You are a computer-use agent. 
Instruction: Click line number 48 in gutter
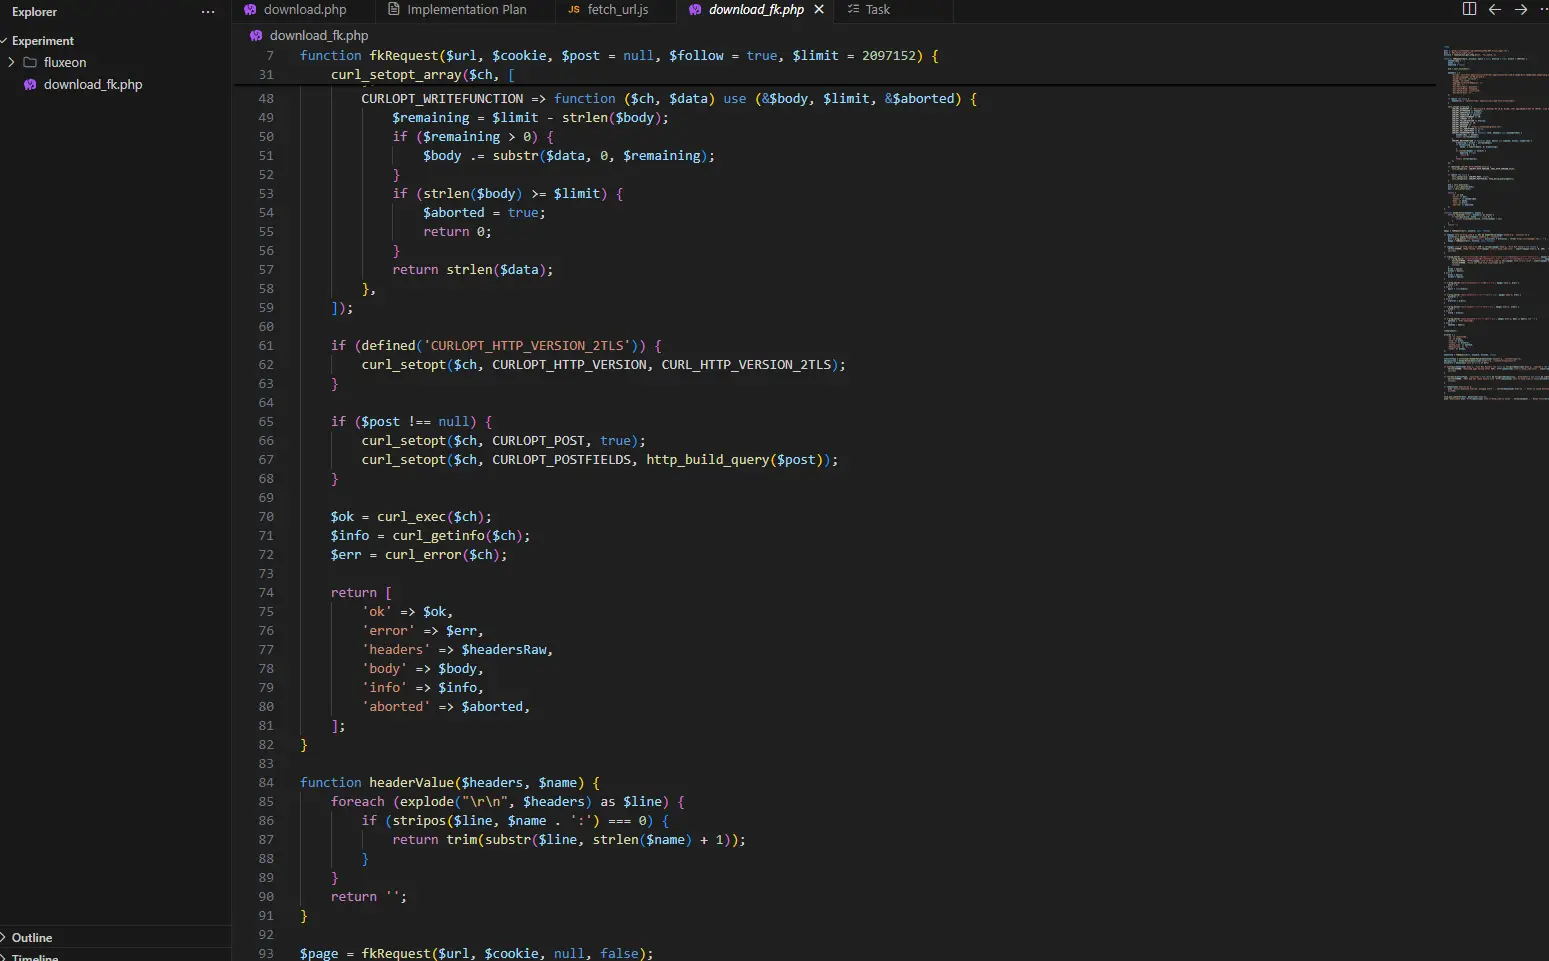[266, 99]
